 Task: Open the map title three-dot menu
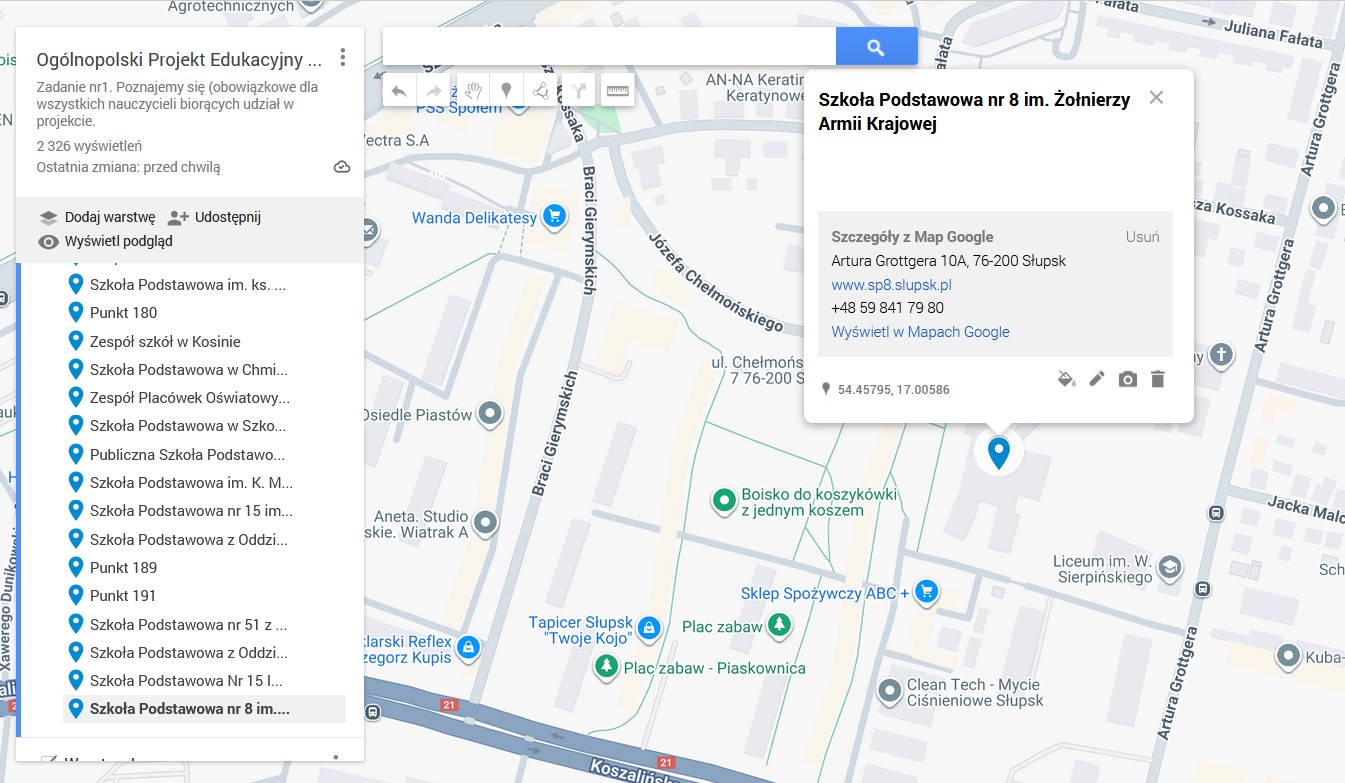343,57
